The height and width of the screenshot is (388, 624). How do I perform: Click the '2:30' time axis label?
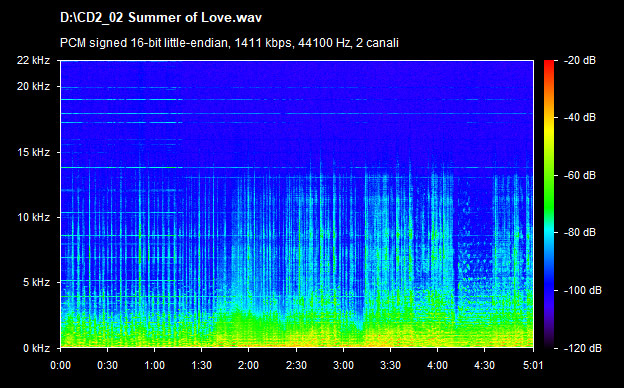click(x=296, y=365)
